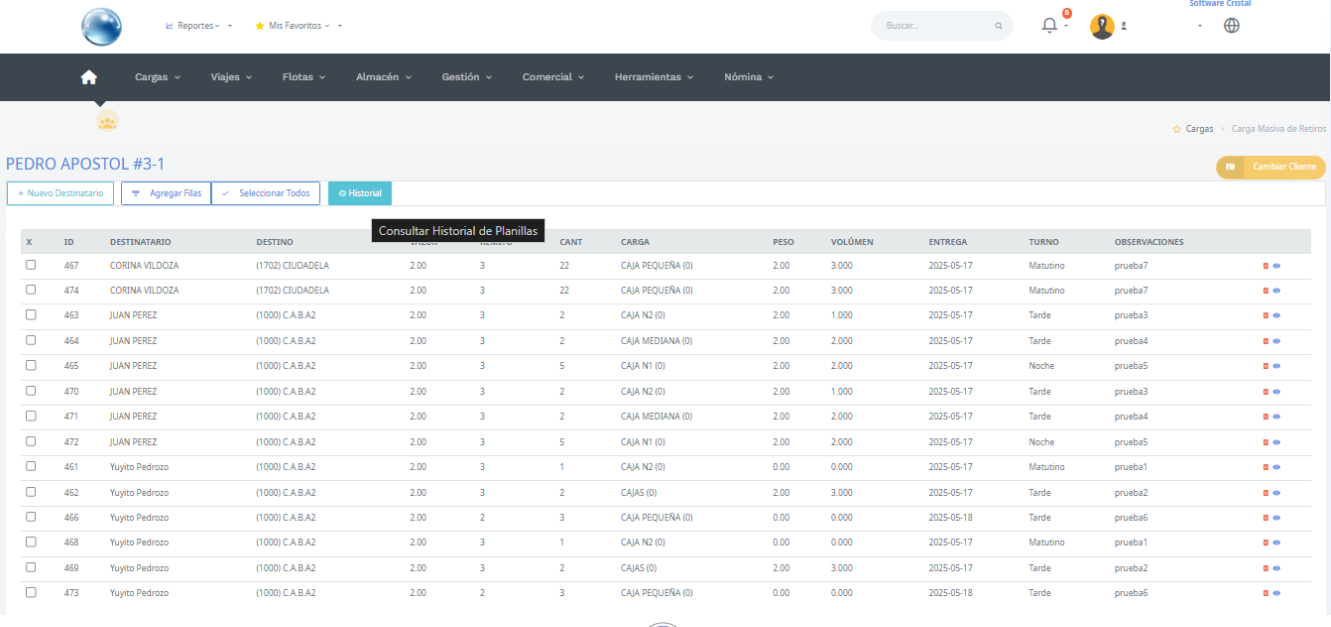Focus the Buscar search field
The width and height of the screenshot is (1331, 627).
click(940, 26)
